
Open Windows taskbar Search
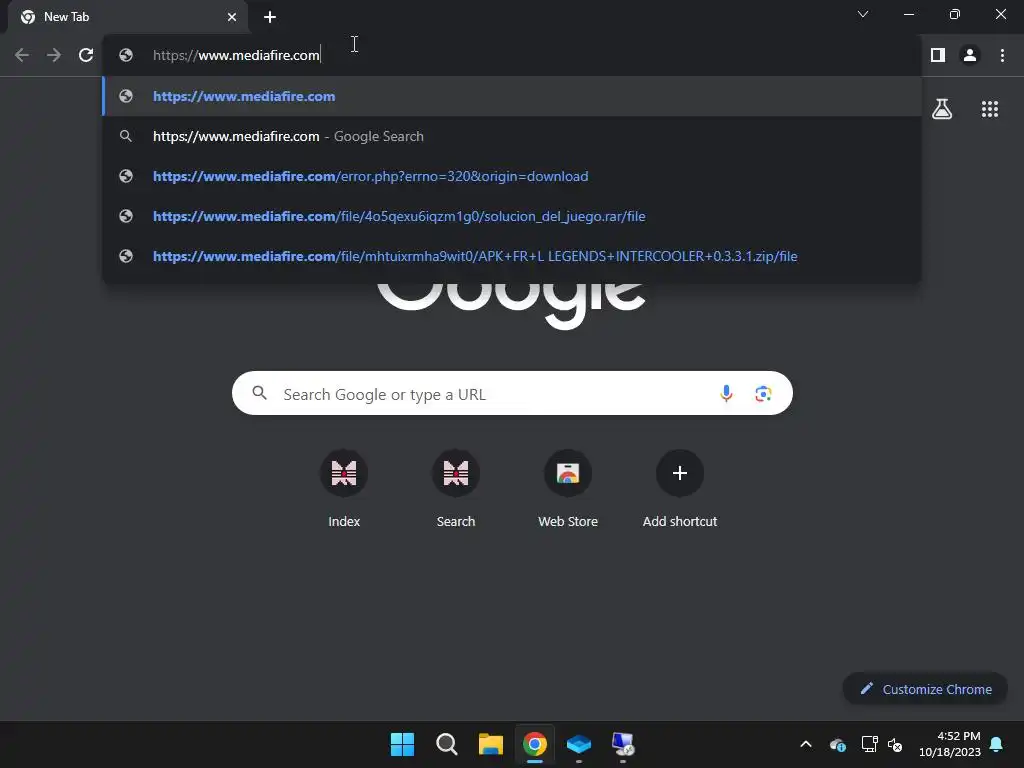[447, 744]
